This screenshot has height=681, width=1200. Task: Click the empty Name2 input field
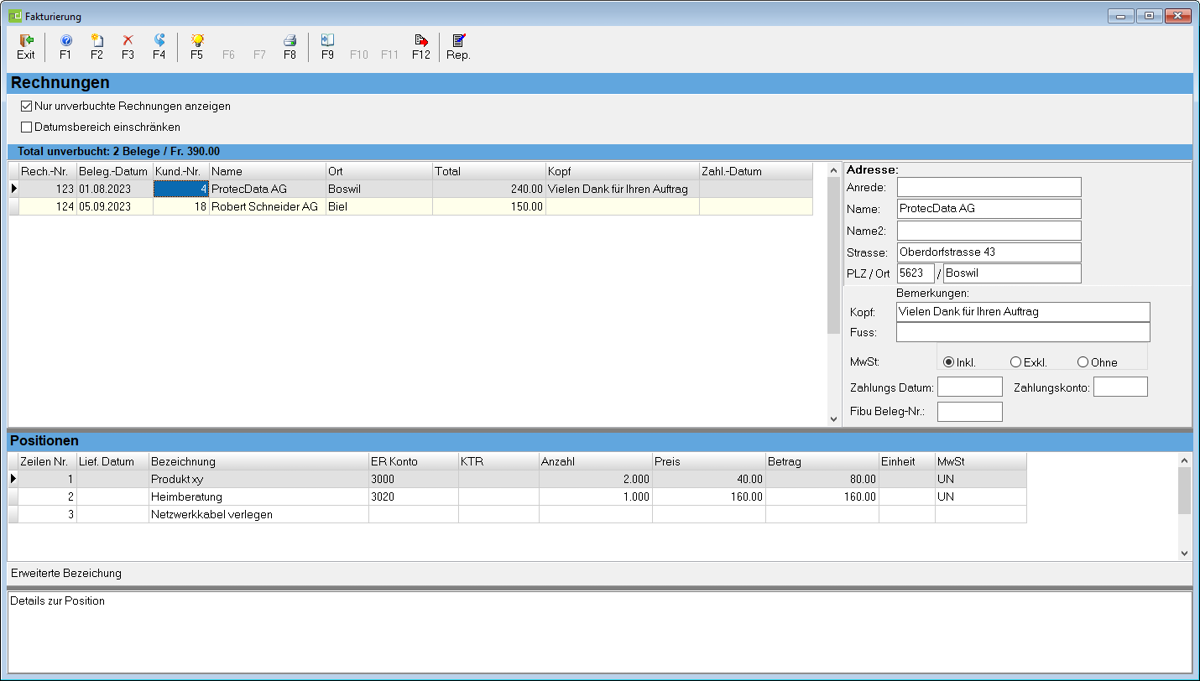click(989, 231)
